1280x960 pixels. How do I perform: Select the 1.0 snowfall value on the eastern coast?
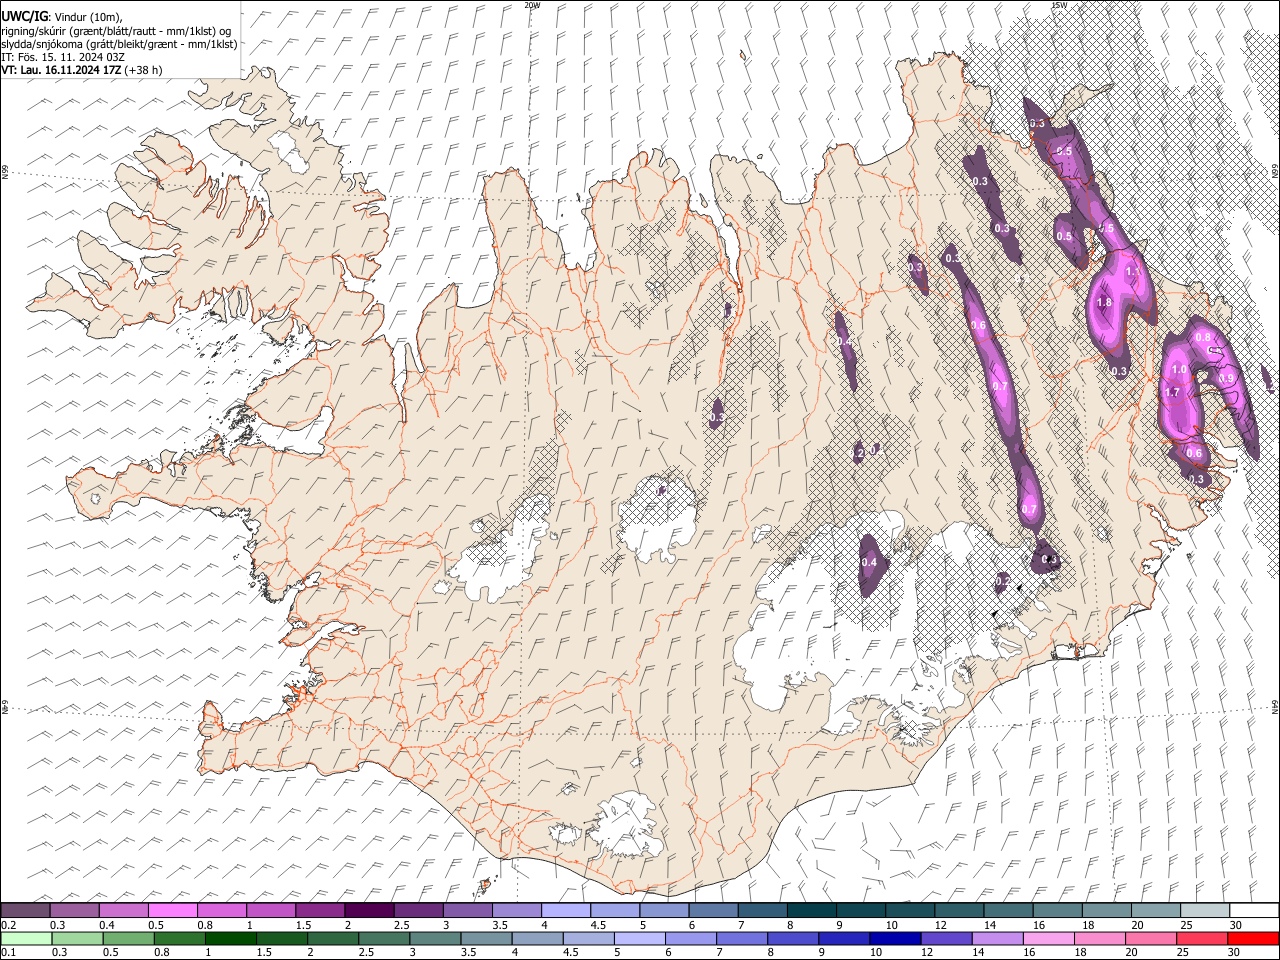click(1179, 370)
